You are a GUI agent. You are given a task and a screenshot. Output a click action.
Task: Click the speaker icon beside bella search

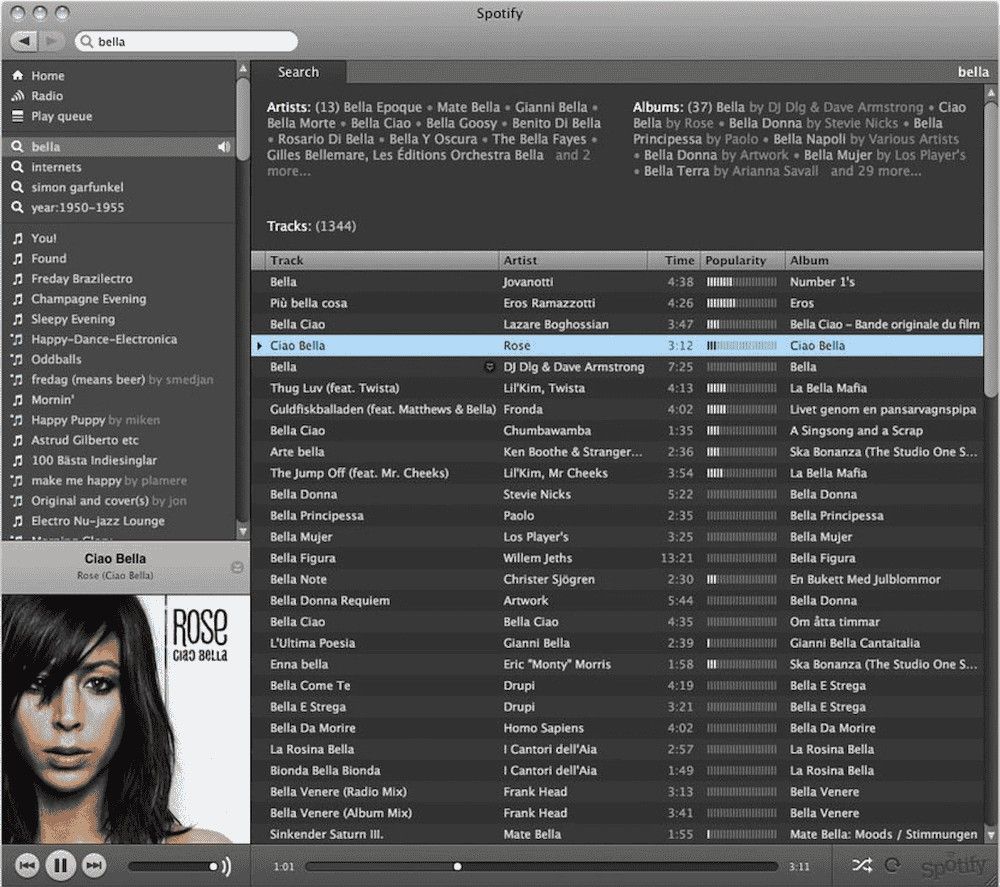point(224,147)
